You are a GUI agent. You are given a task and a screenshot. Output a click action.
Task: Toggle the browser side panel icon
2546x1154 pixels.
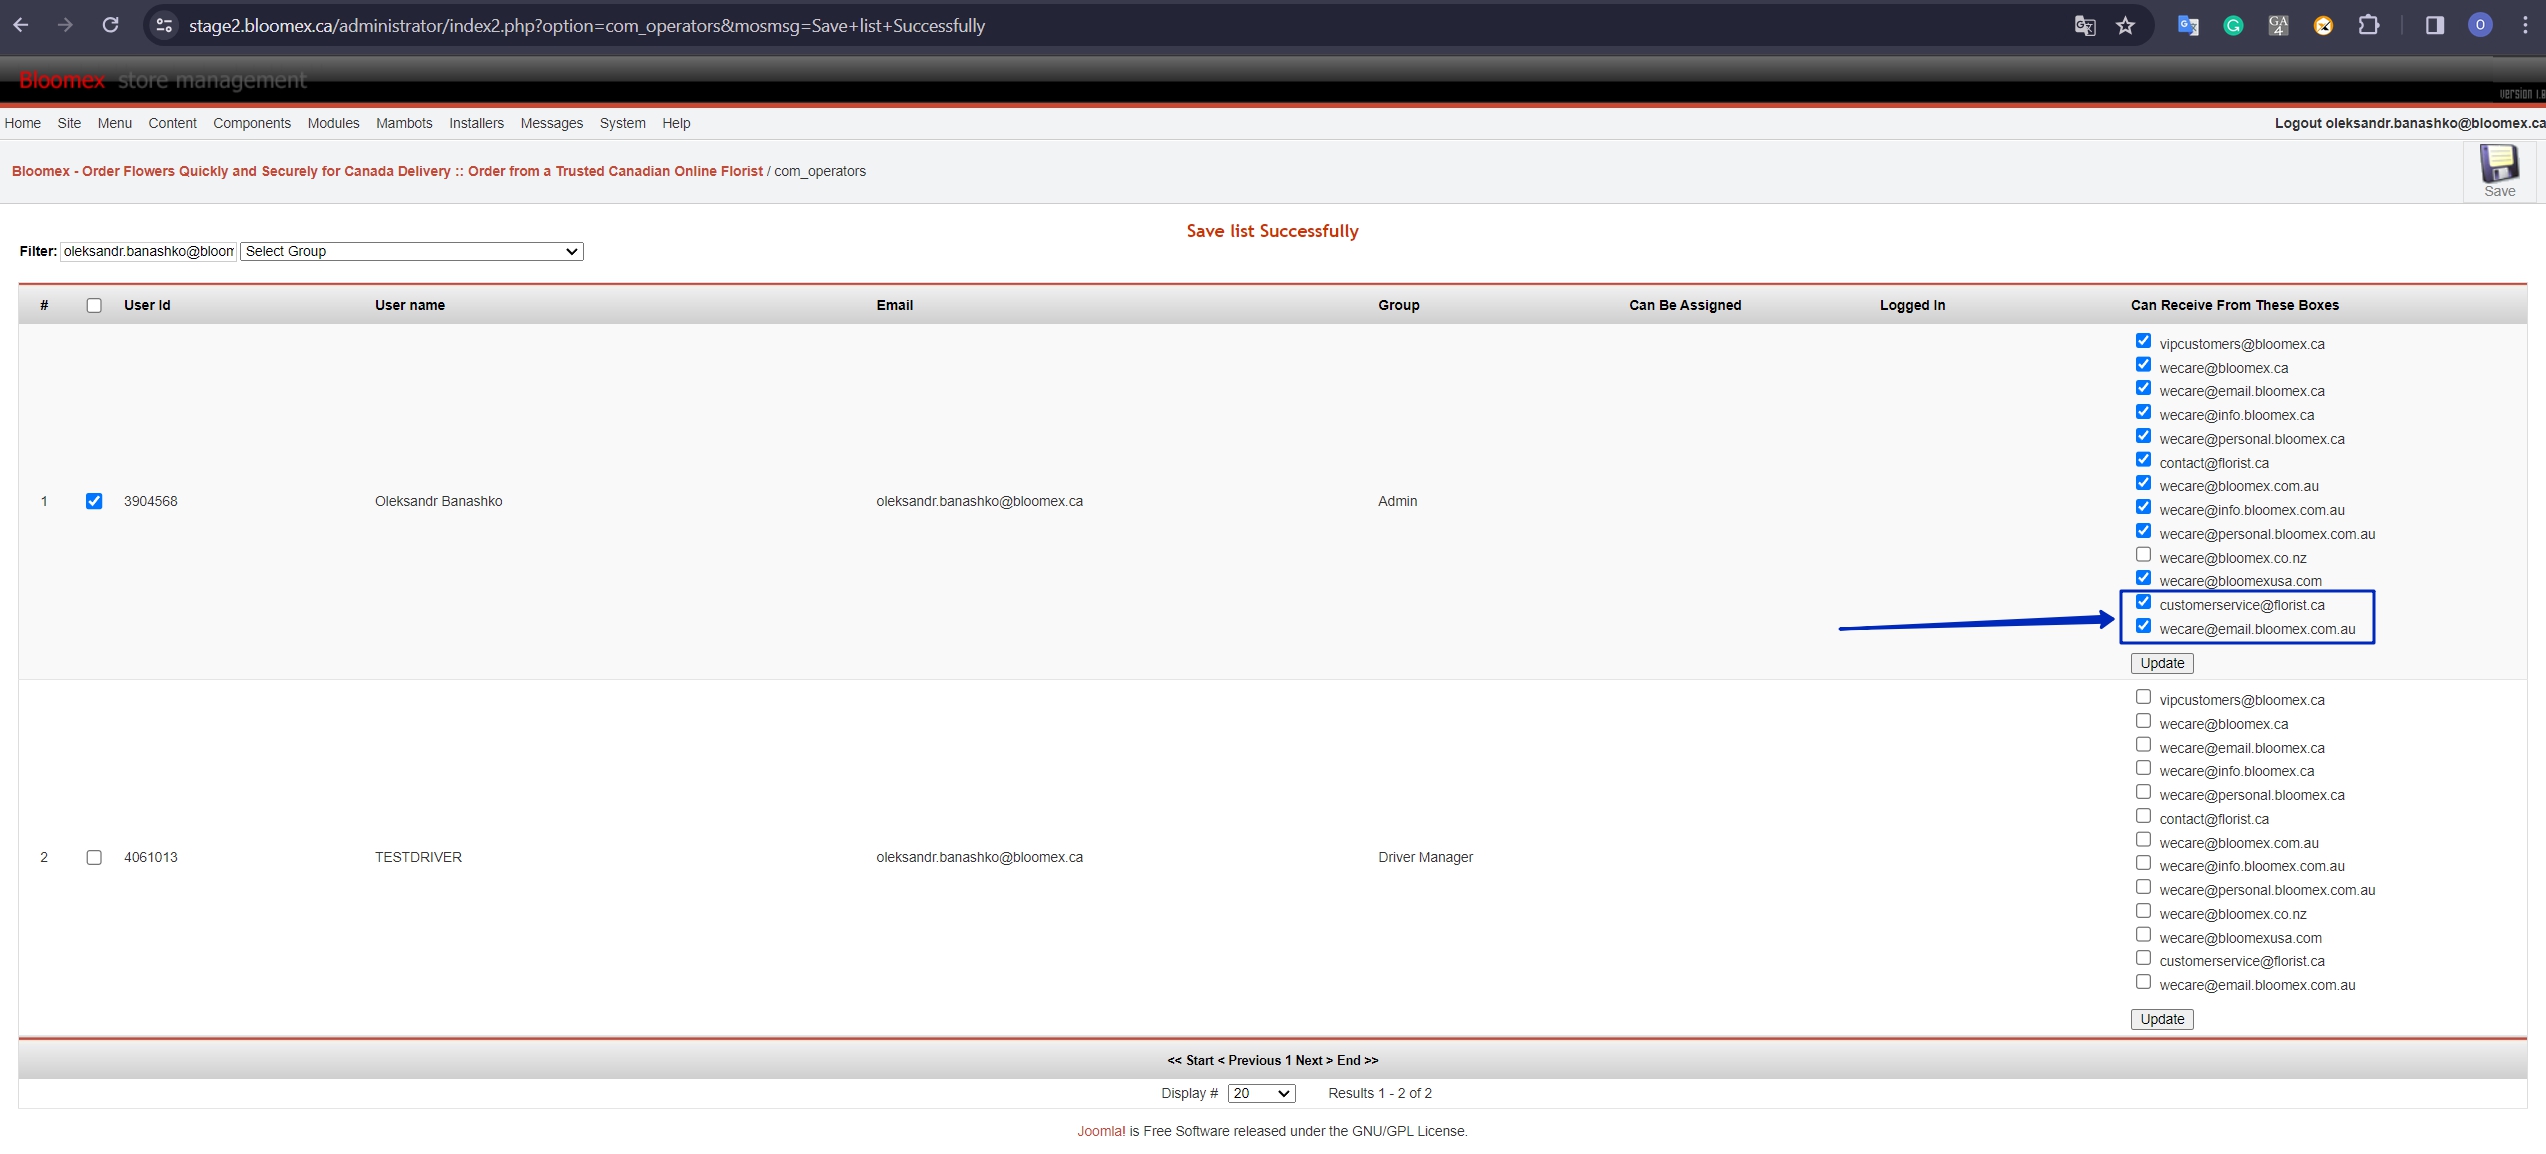[2435, 26]
